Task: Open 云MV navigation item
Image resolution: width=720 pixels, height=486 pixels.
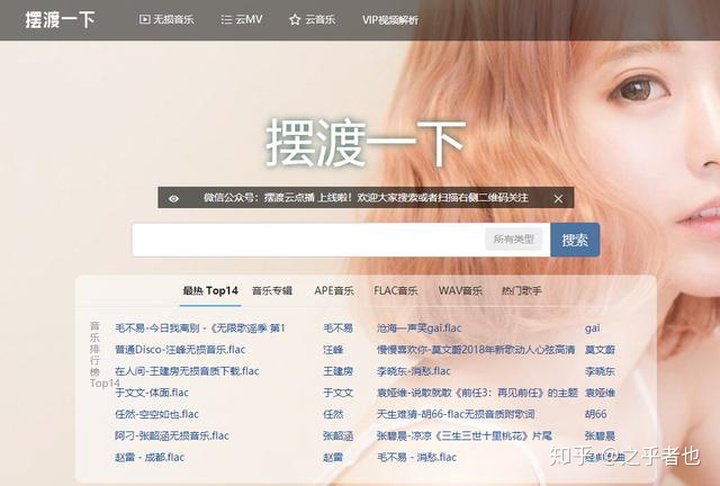Action: click(x=242, y=20)
